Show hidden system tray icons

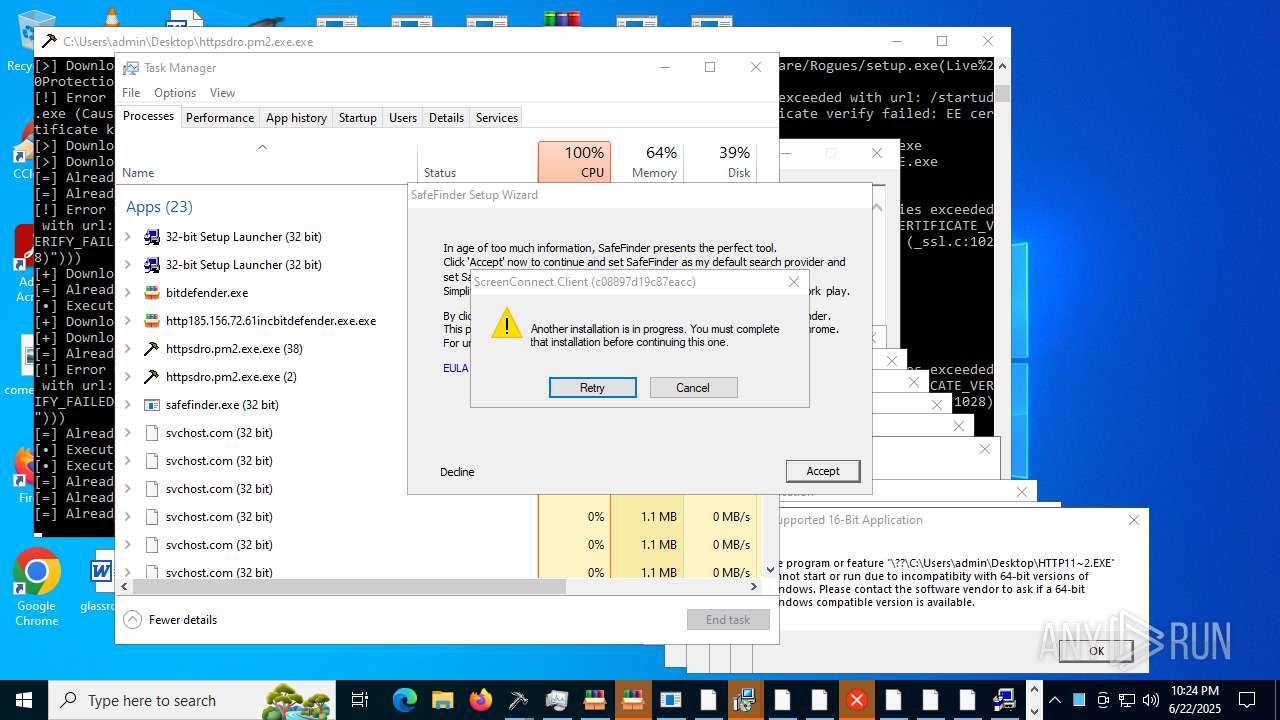coord(1054,700)
